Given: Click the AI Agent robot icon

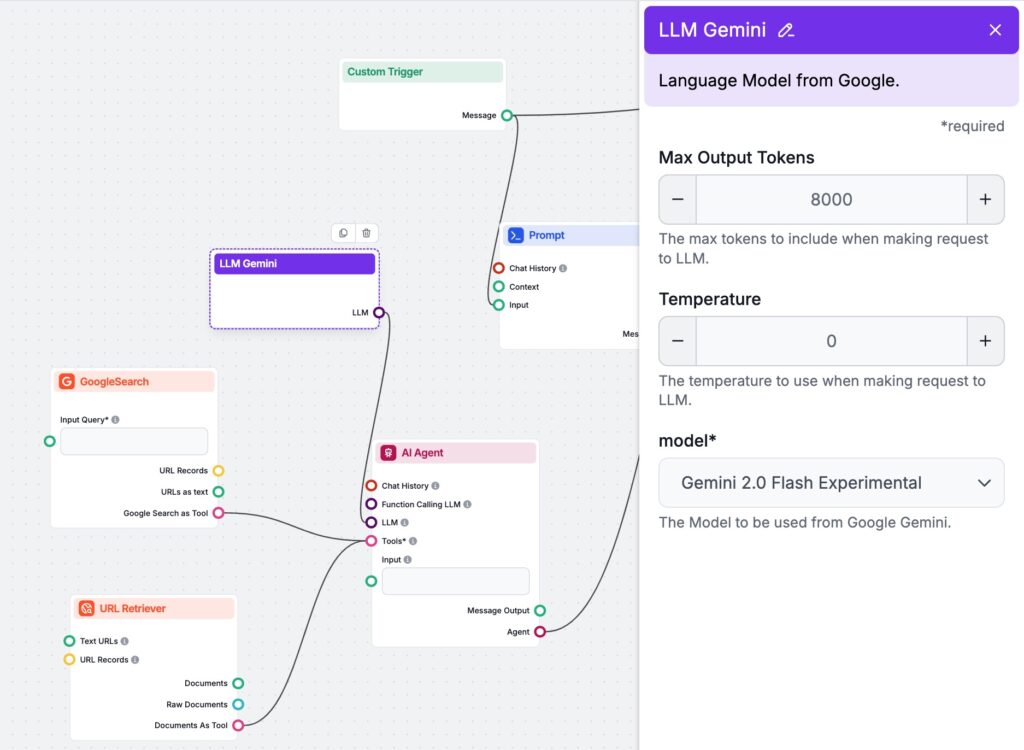Looking at the screenshot, I should (388, 453).
